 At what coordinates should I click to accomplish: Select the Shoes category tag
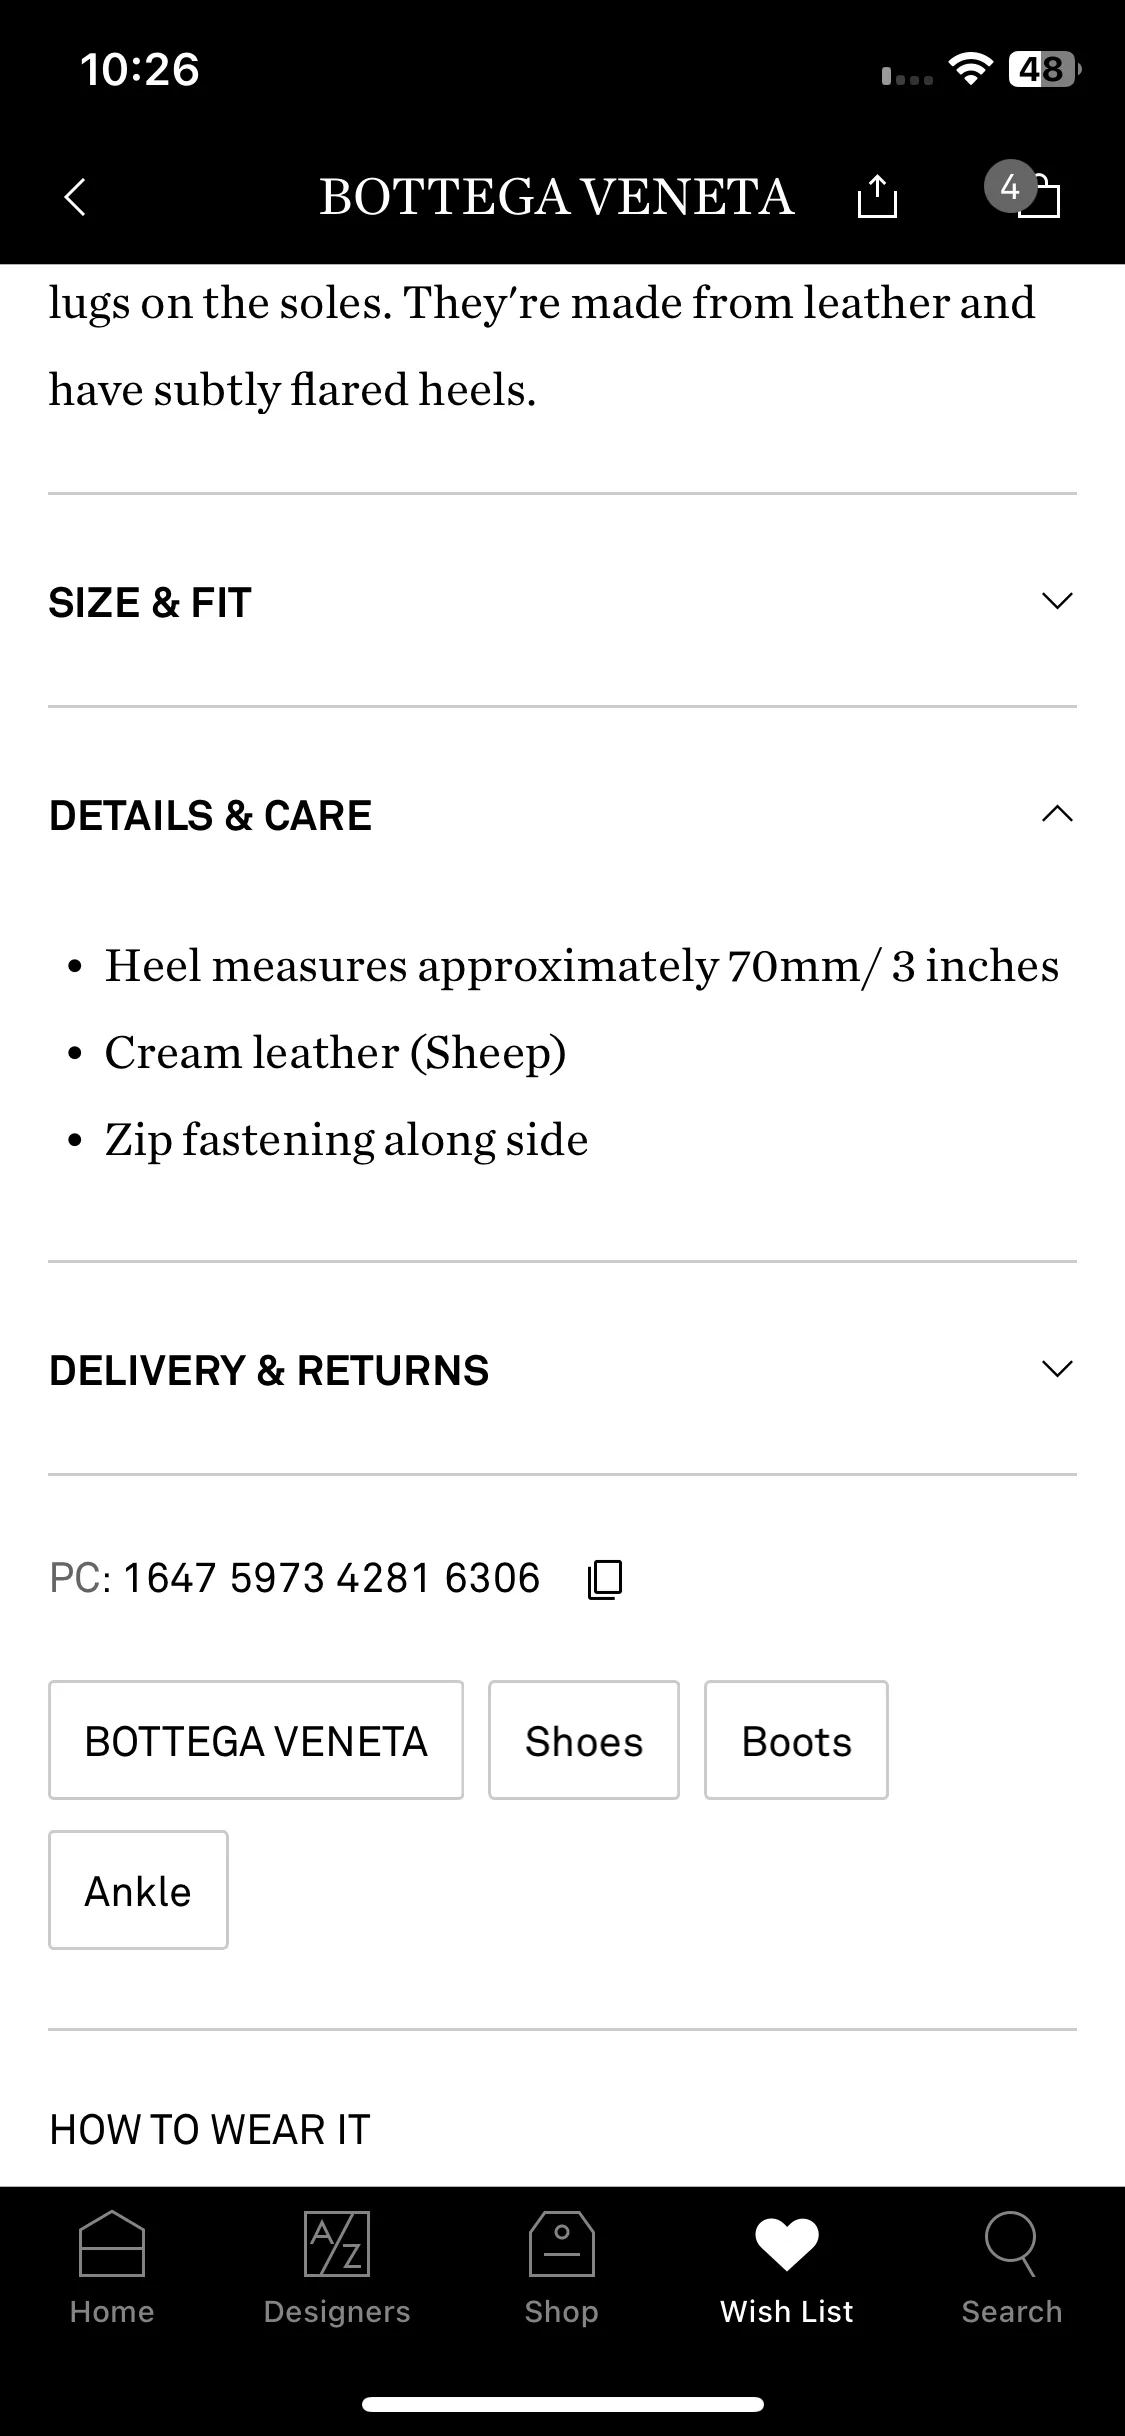[584, 1740]
